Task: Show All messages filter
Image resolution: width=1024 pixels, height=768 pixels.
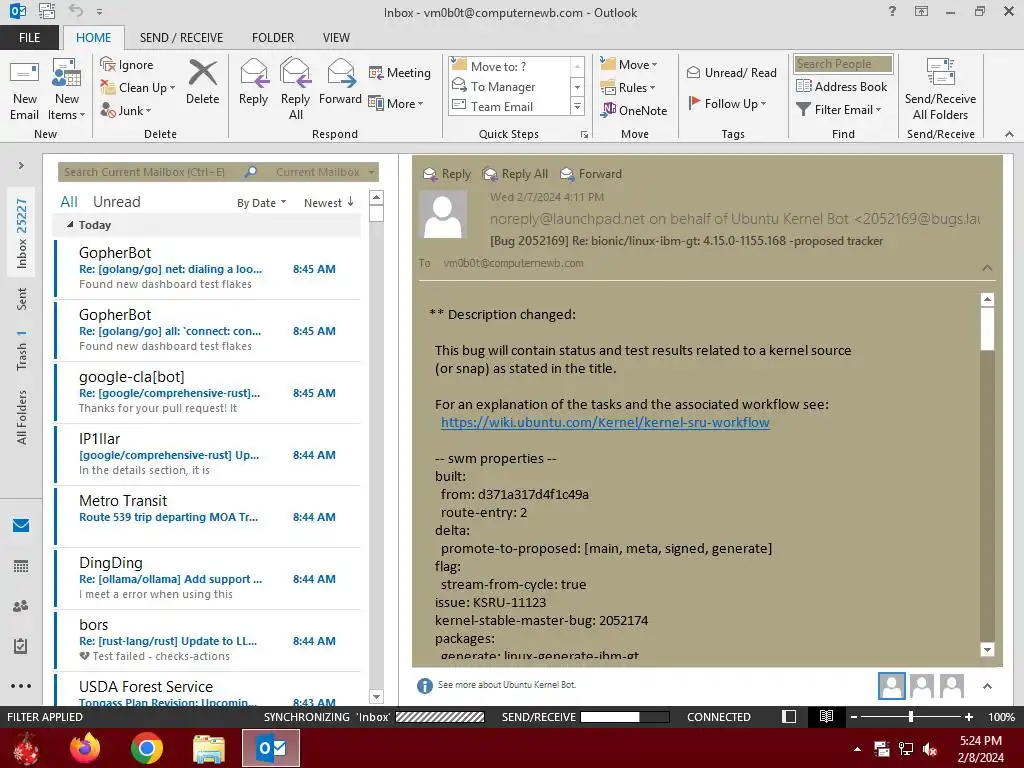Action: point(69,202)
